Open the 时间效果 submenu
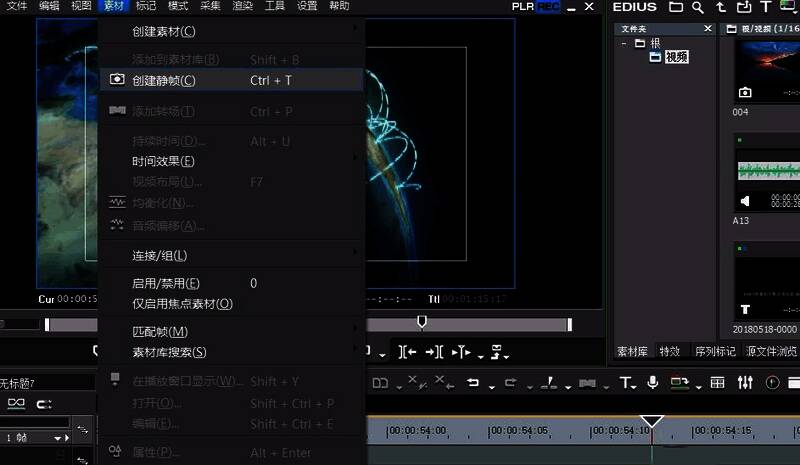 164,161
